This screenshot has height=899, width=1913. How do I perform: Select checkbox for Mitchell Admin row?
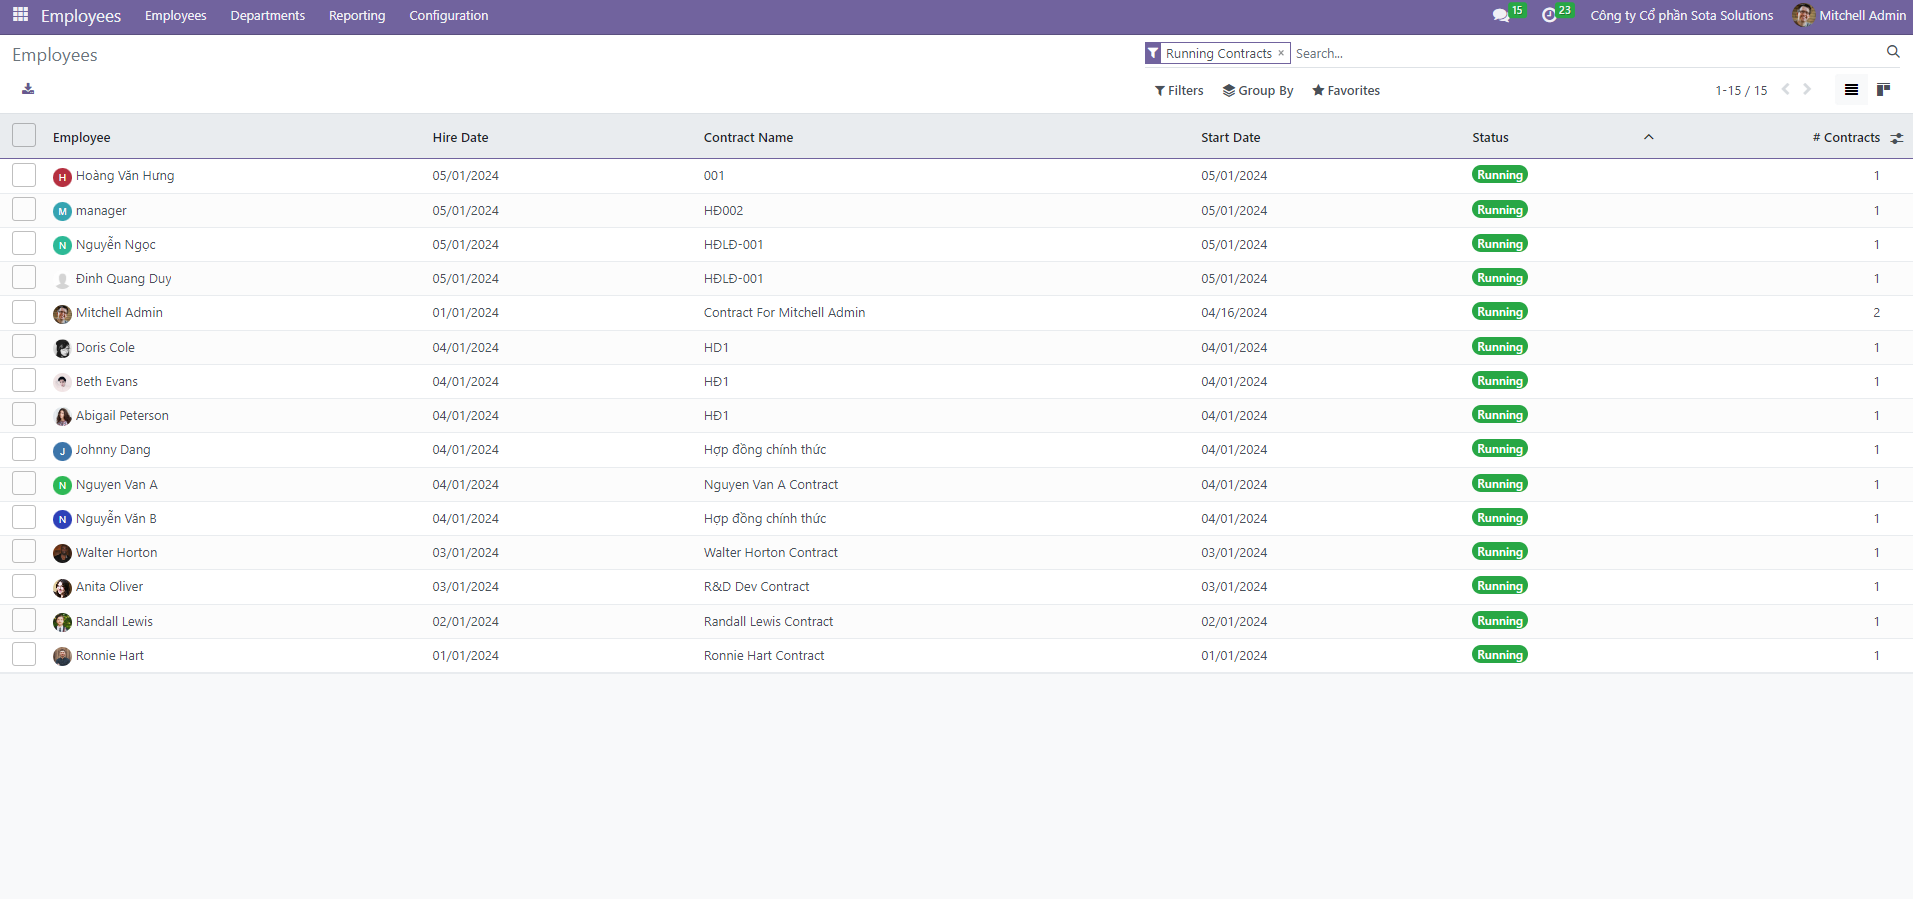point(24,312)
